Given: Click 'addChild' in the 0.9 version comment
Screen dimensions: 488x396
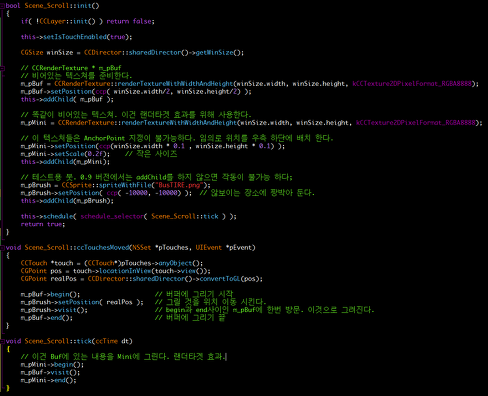Looking at the screenshot, I should pos(151,177).
